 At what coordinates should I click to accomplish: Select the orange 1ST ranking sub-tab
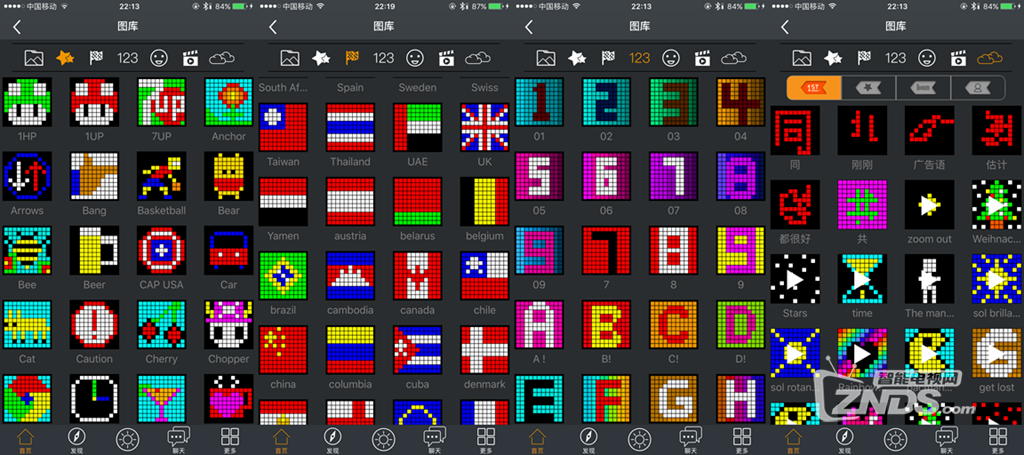813,87
